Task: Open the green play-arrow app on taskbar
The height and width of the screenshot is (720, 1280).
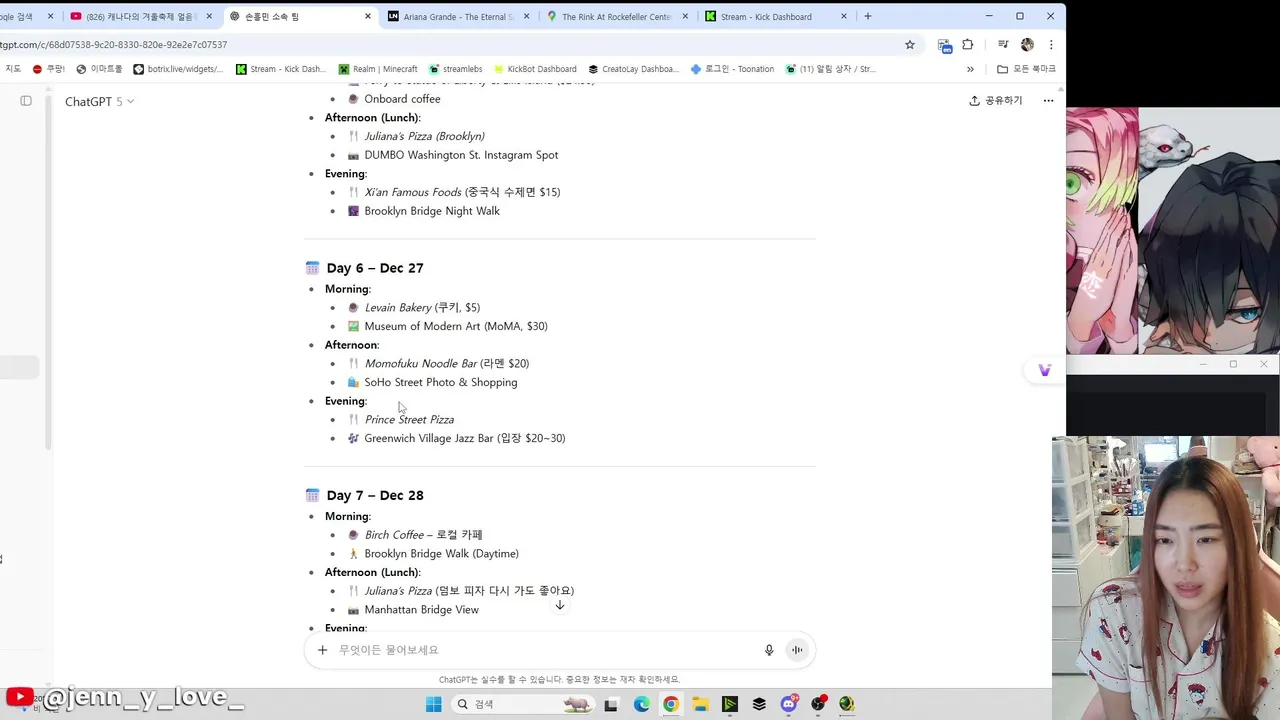Action: pyautogui.click(x=730, y=704)
